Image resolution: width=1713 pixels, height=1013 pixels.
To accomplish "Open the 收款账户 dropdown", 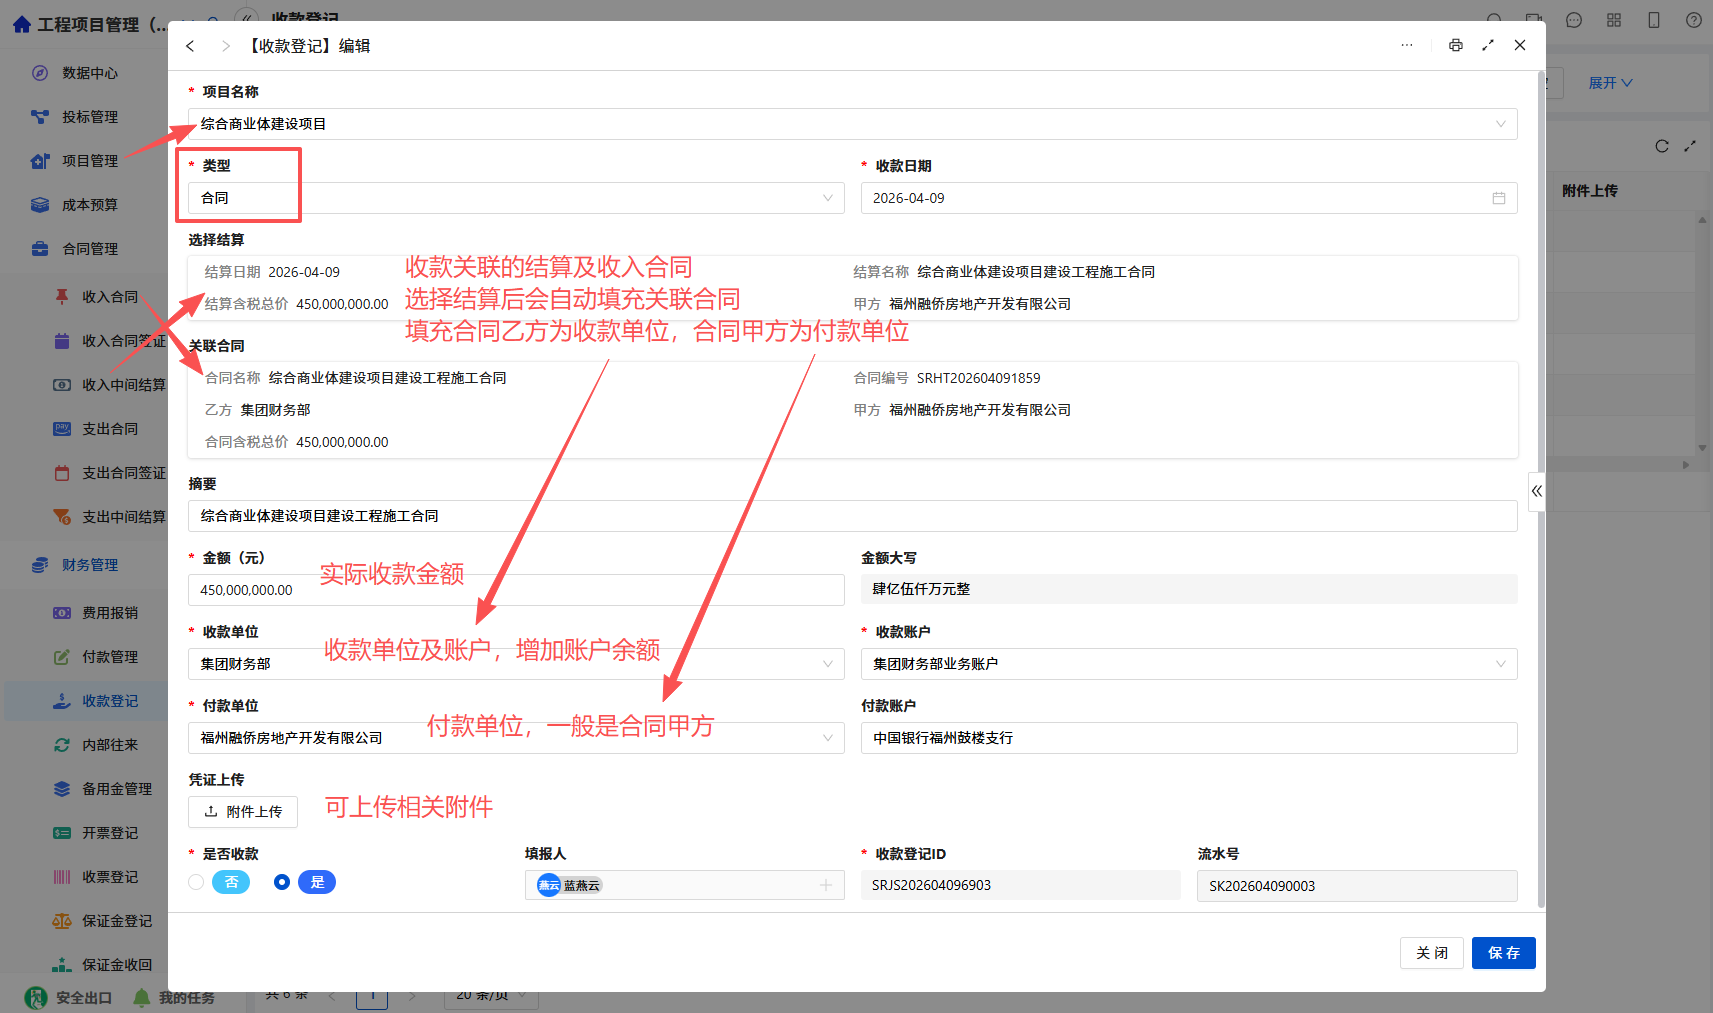I will tap(1189, 664).
